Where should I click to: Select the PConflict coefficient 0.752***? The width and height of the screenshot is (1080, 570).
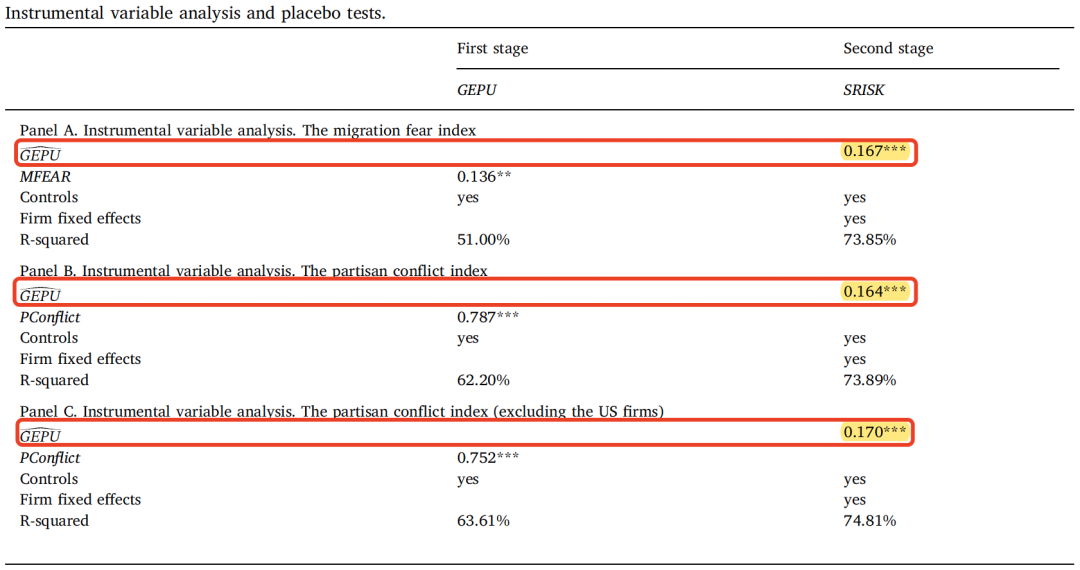pos(488,458)
